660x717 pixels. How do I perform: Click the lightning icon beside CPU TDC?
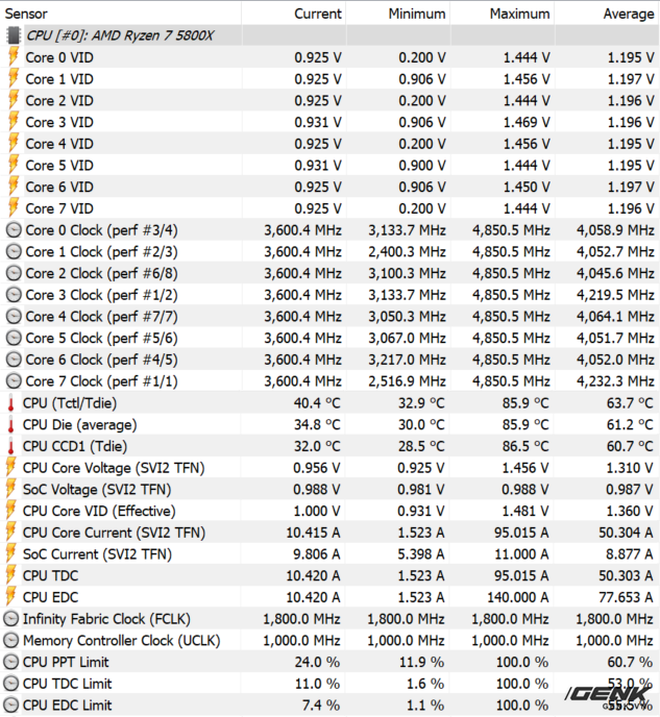[11, 575]
